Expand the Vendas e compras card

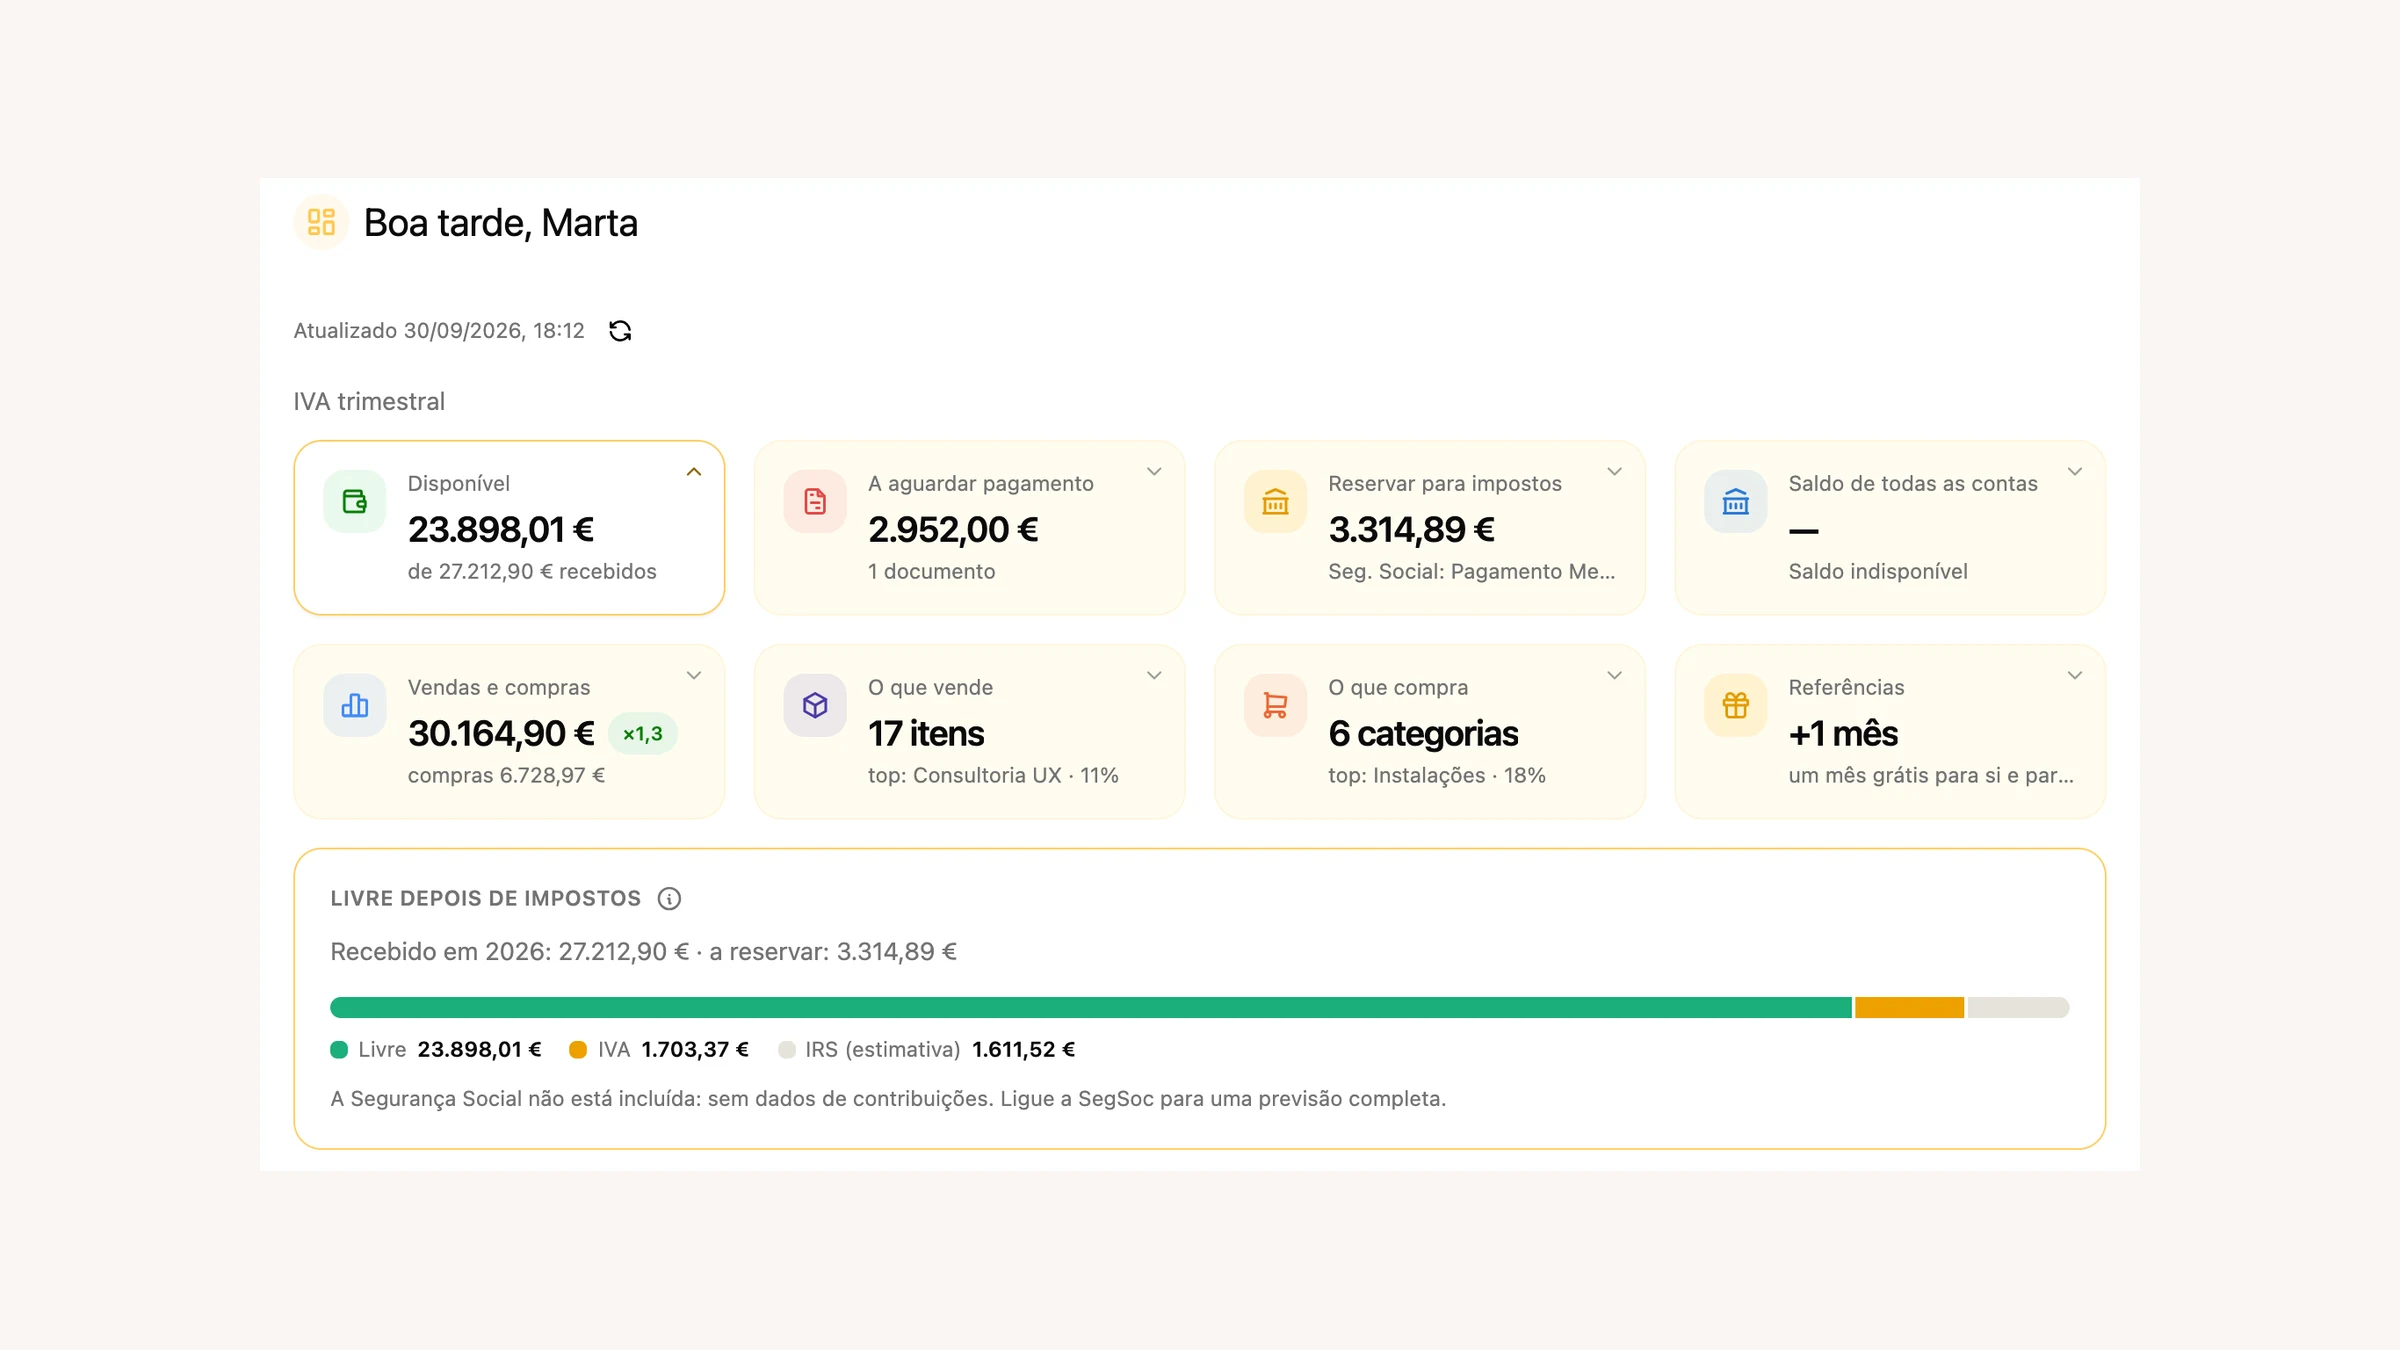[694, 676]
